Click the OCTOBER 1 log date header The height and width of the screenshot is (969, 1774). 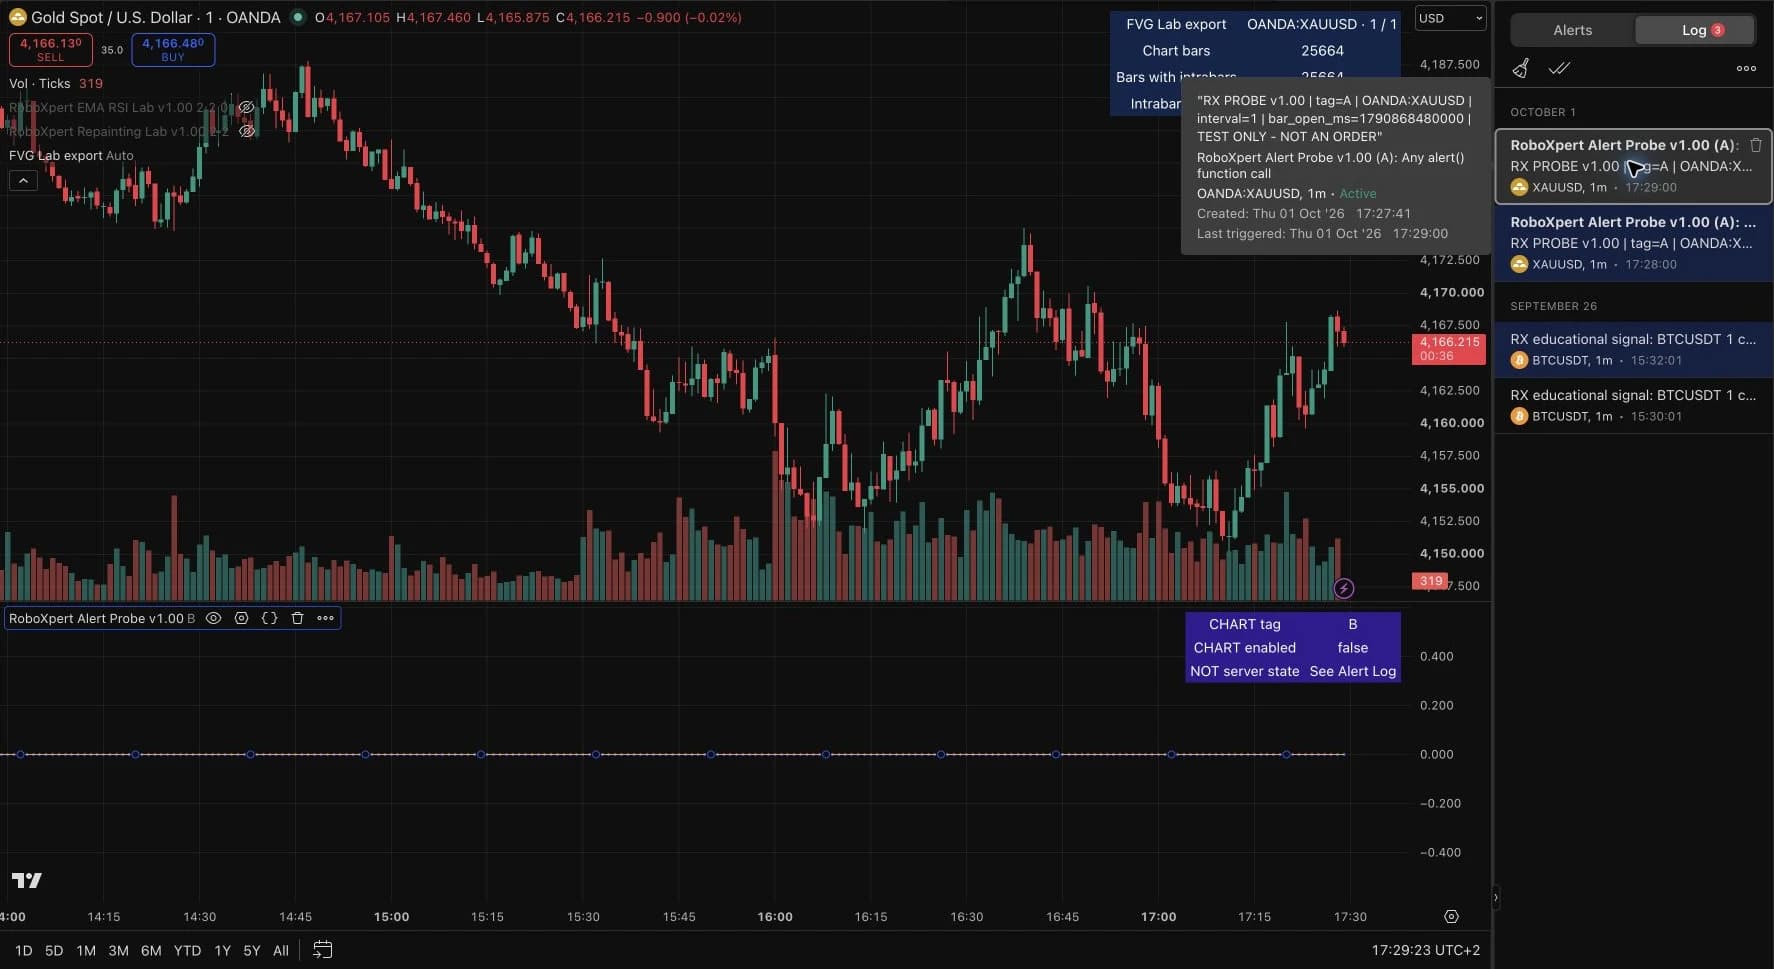coord(1542,112)
